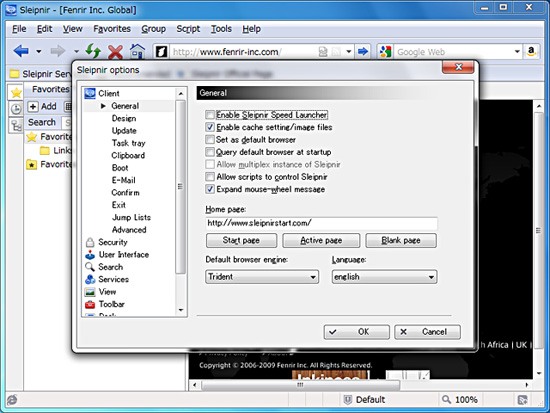Click the blue Go arrow beside address bar

(x=363, y=52)
